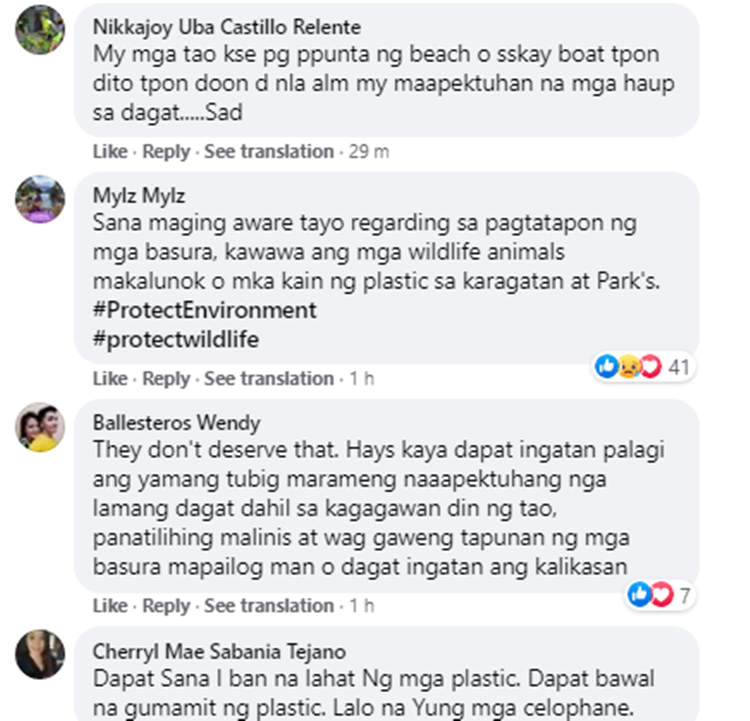This screenshot has width=750, height=721.
Task: Reply to the Mylz Mylz comment
Action: coord(166,378)
